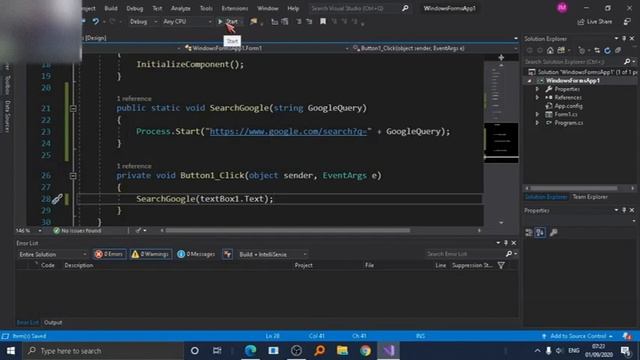Click the editor horizontal scrollbar
This screenshot has height=360, width=640.
coord(287,231)
